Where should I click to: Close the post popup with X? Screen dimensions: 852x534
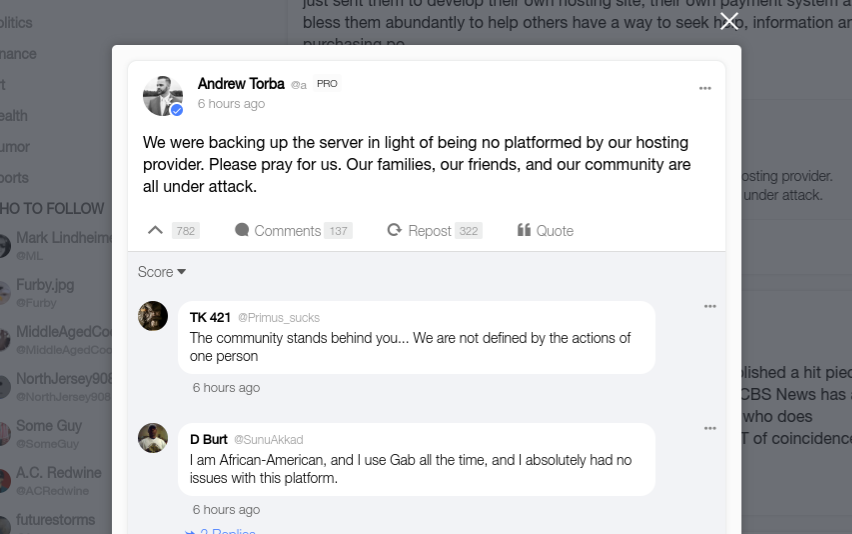coord(729,21)
